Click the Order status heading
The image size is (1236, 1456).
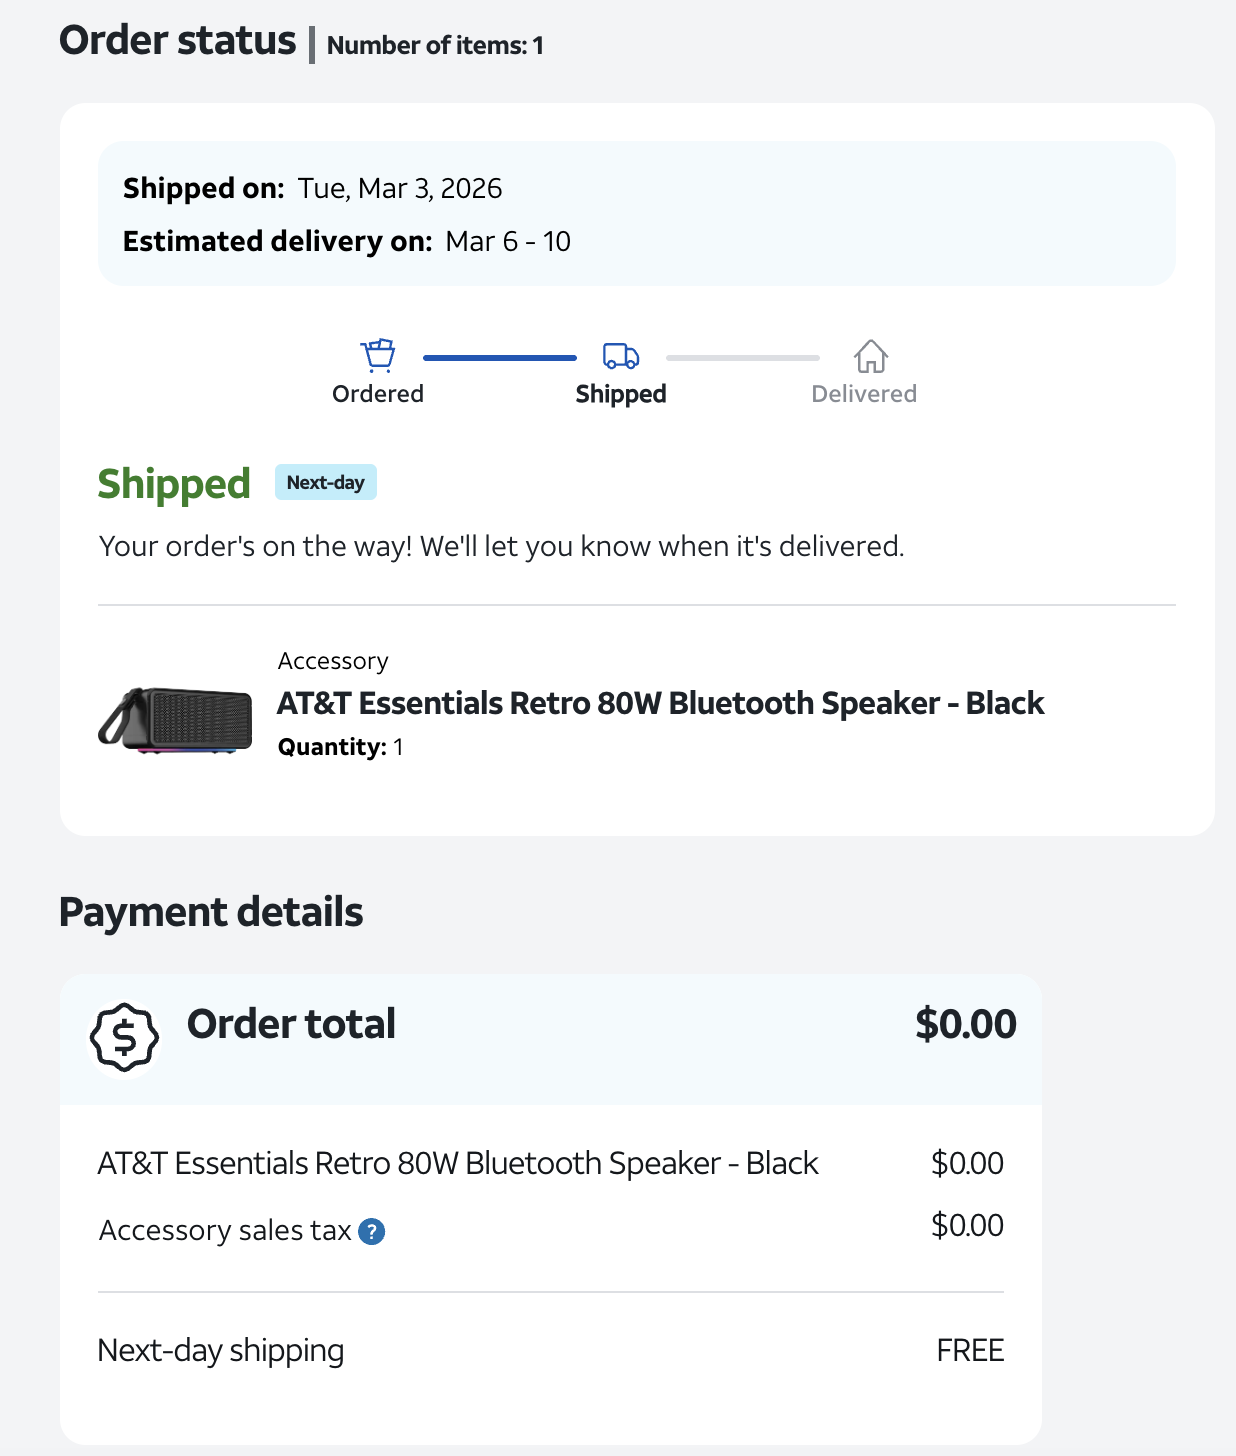click(x=178, y=41)
